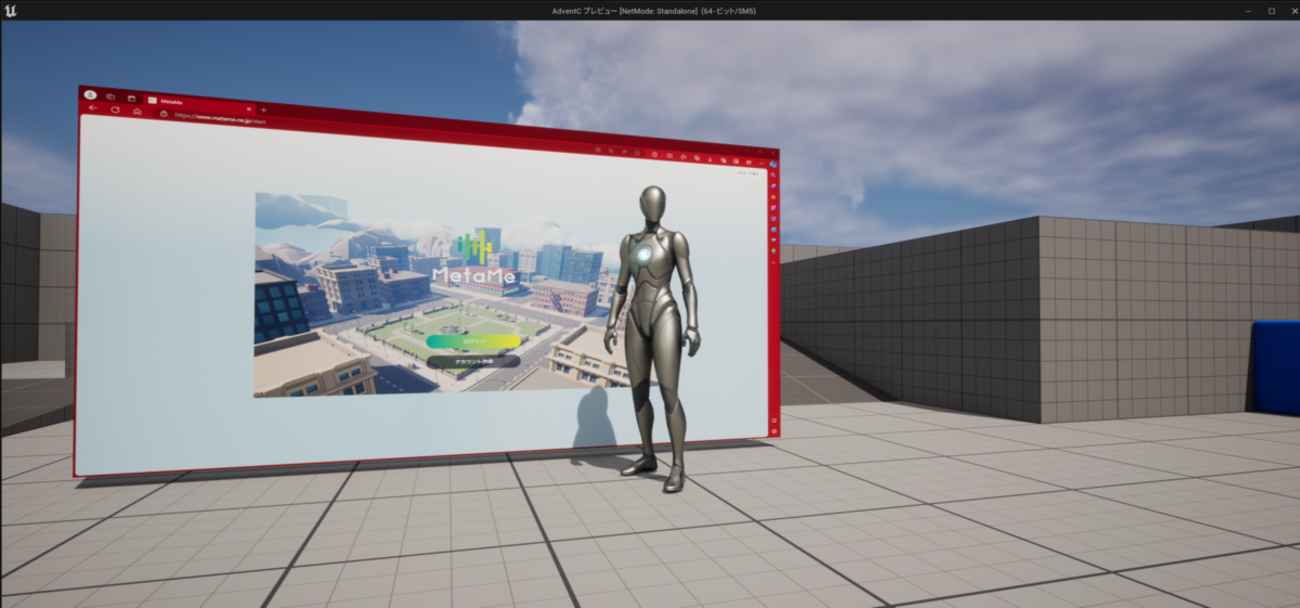Open the tab actions icon
Viewport: 1300px width, 608px height.
(131, 98)
